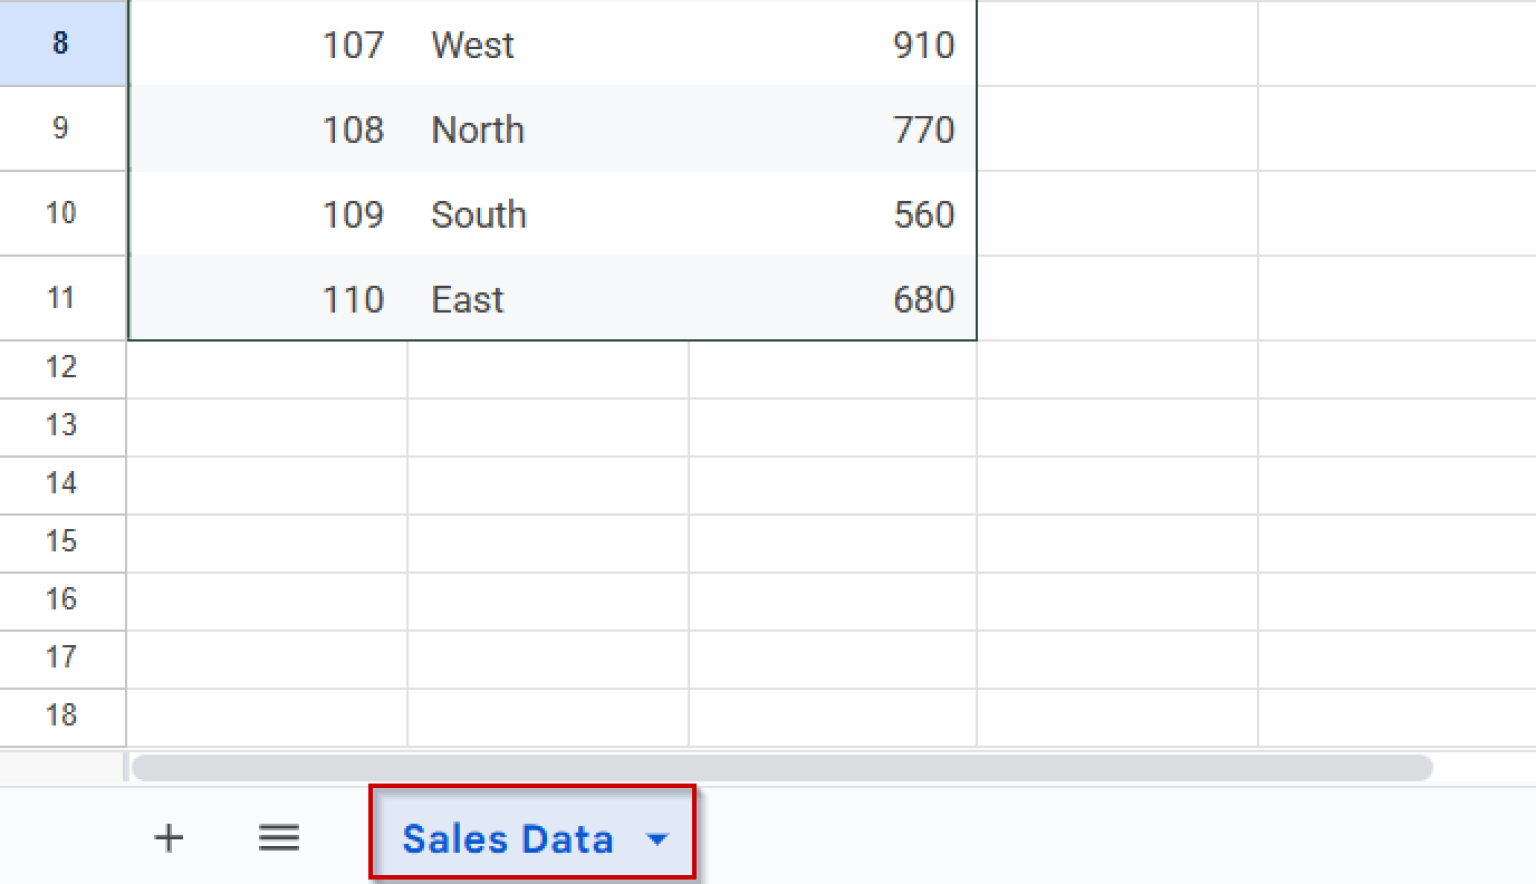Image resolution: width=1536 pixels, height=884 pixels.
Task: Select row header 8
Action: tap(62, 44)
